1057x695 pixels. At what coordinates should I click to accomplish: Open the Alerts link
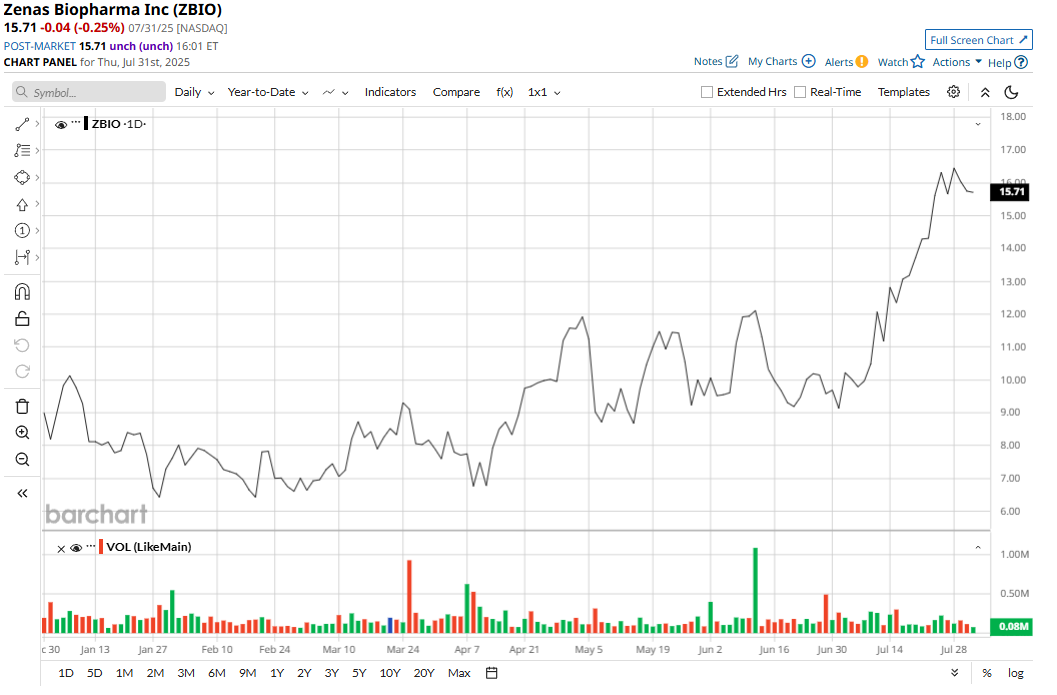pos(839,62)
